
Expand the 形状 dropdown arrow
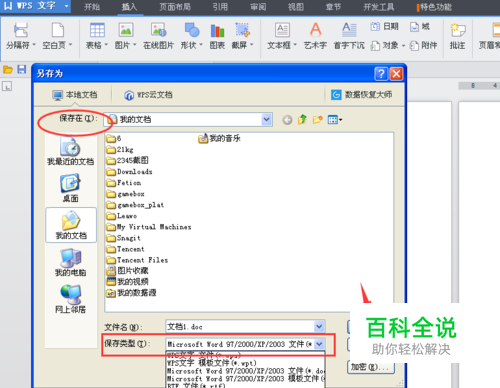[201, 45]
